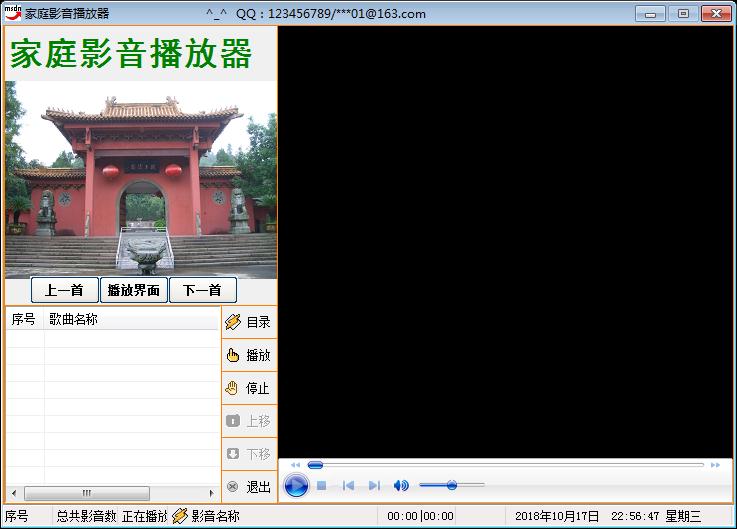Viewport: 737px width, 529px height.
Task: Click the msdn application icon in the title bar
Action: click(13, 13)
